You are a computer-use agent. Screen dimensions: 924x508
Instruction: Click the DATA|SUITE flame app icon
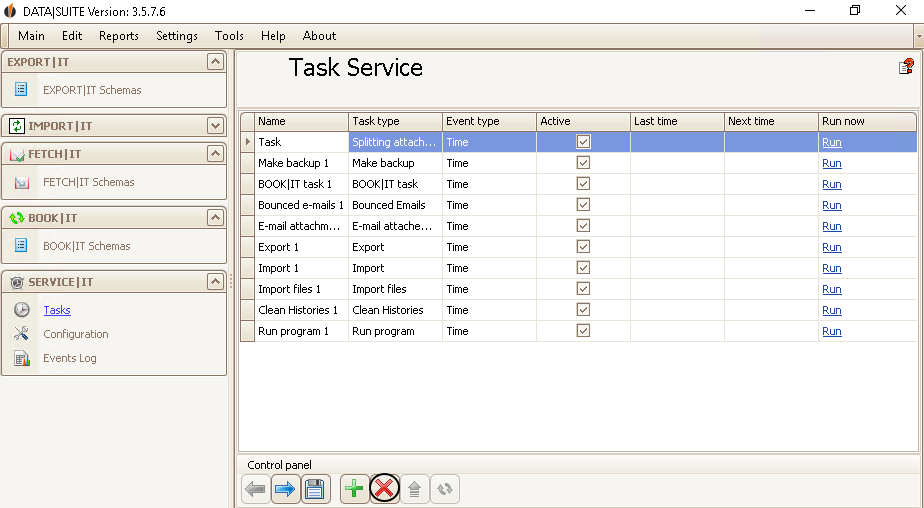point(9,11)
